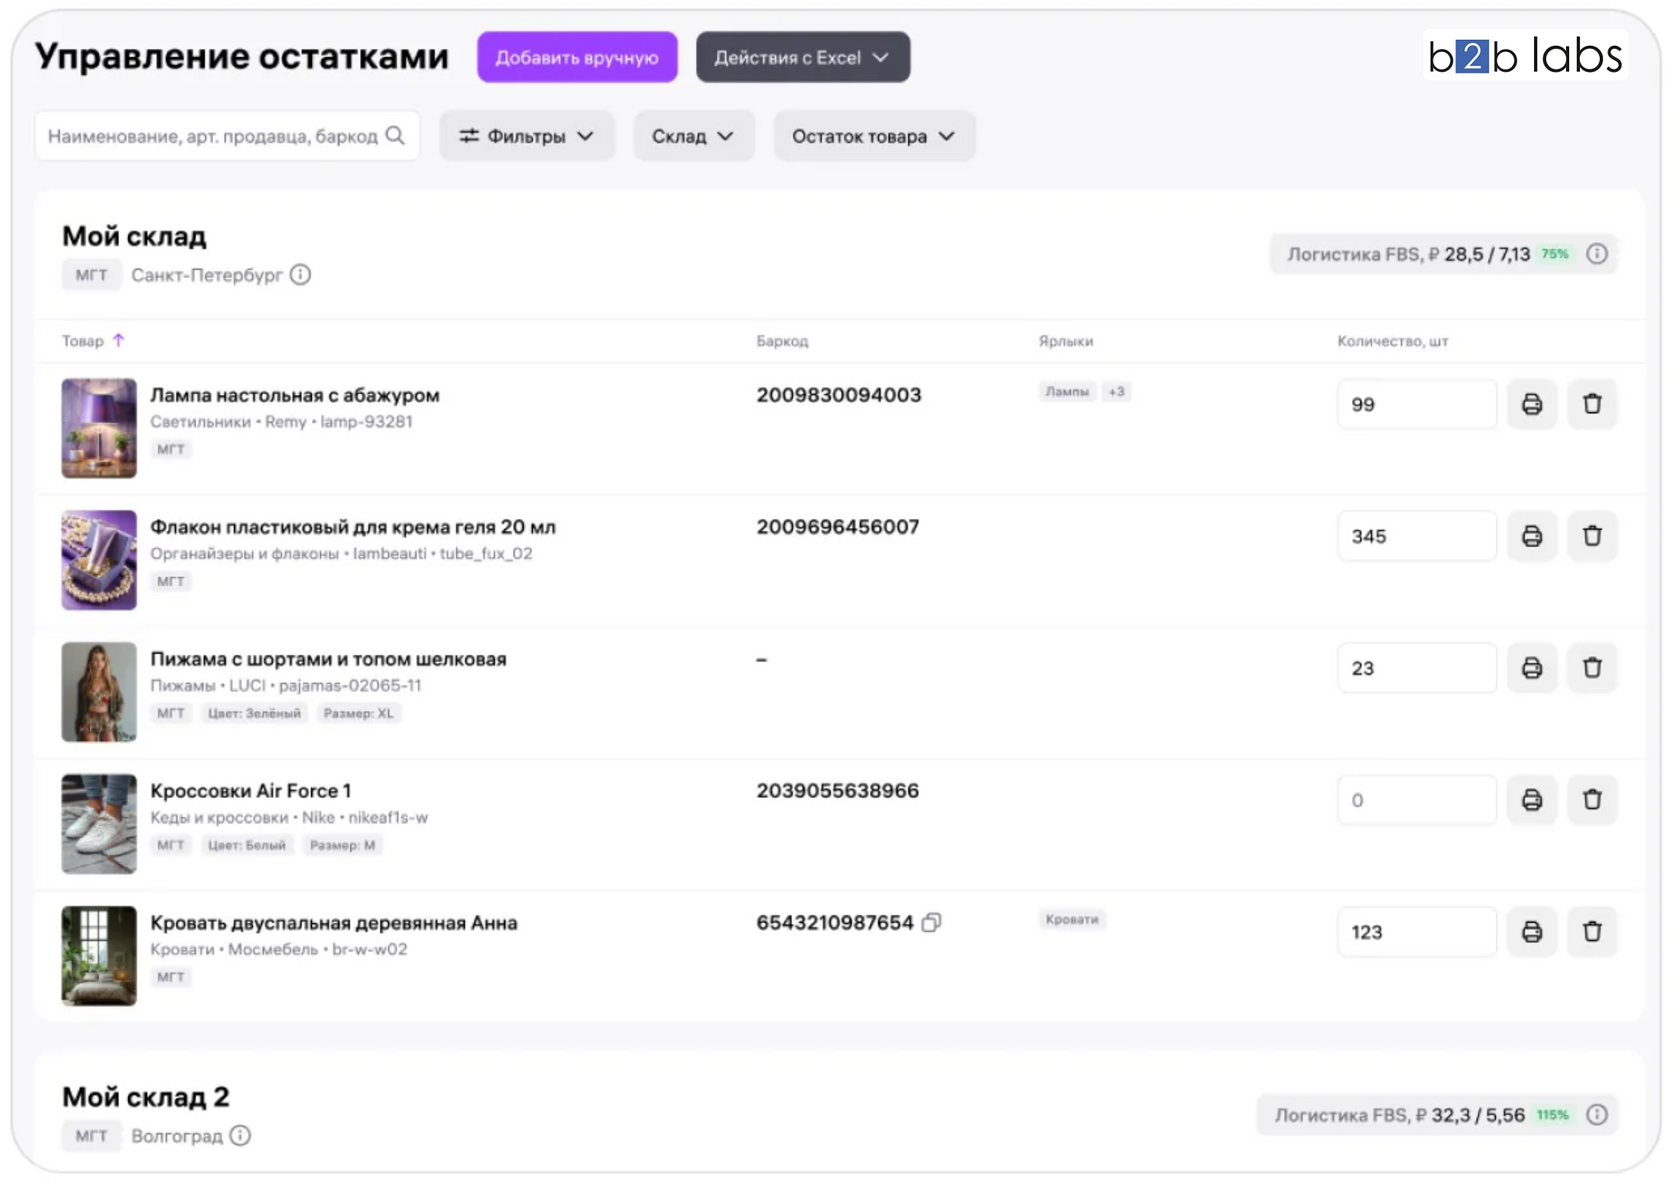
Task: Select quantity field showing 345
Action: coord(1416,536)
